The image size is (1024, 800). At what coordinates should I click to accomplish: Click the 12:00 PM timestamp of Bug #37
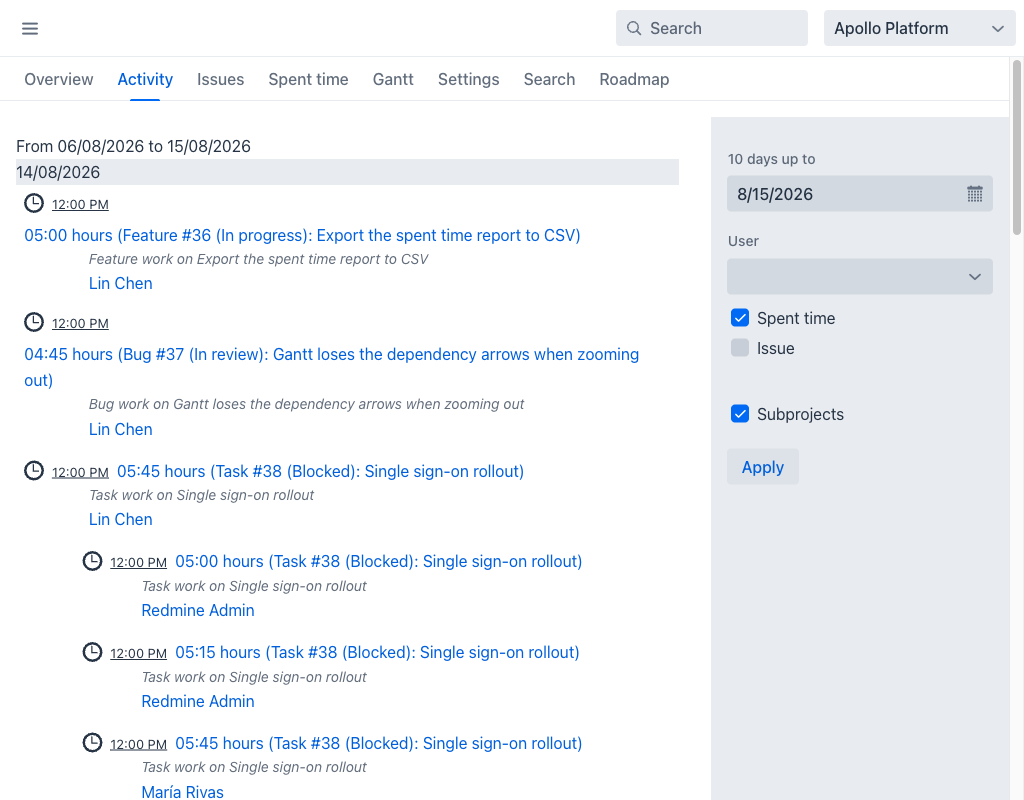pos(80,323)
